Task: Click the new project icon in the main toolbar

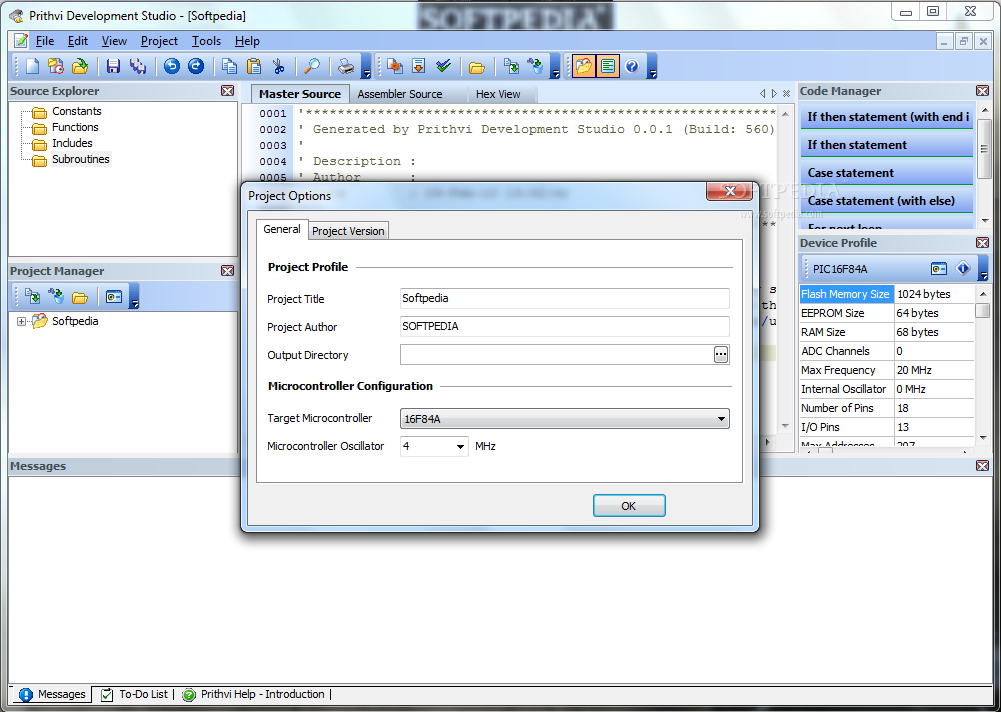Action: tap(56, 66)
